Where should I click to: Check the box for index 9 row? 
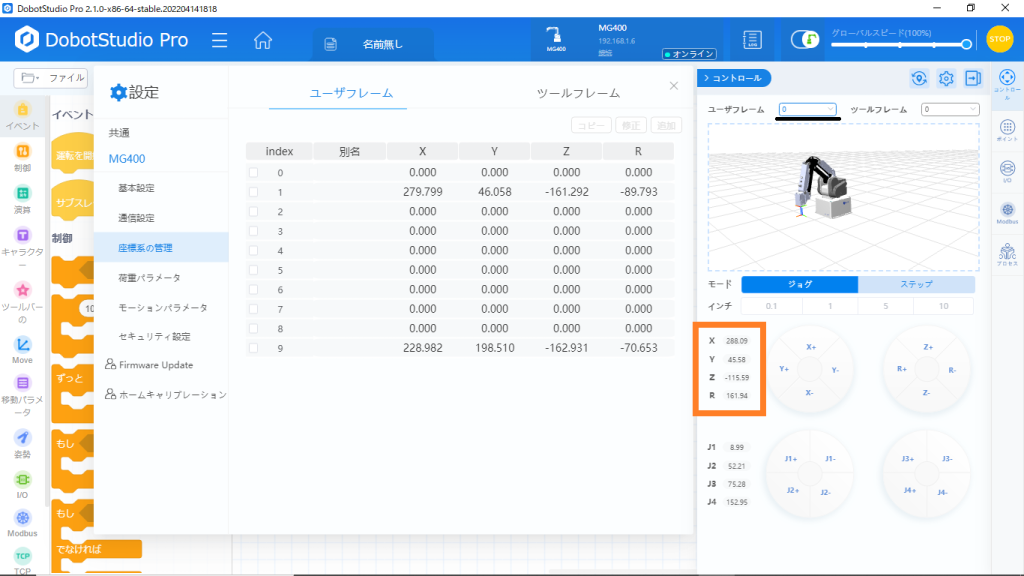[x=253, y=348]
